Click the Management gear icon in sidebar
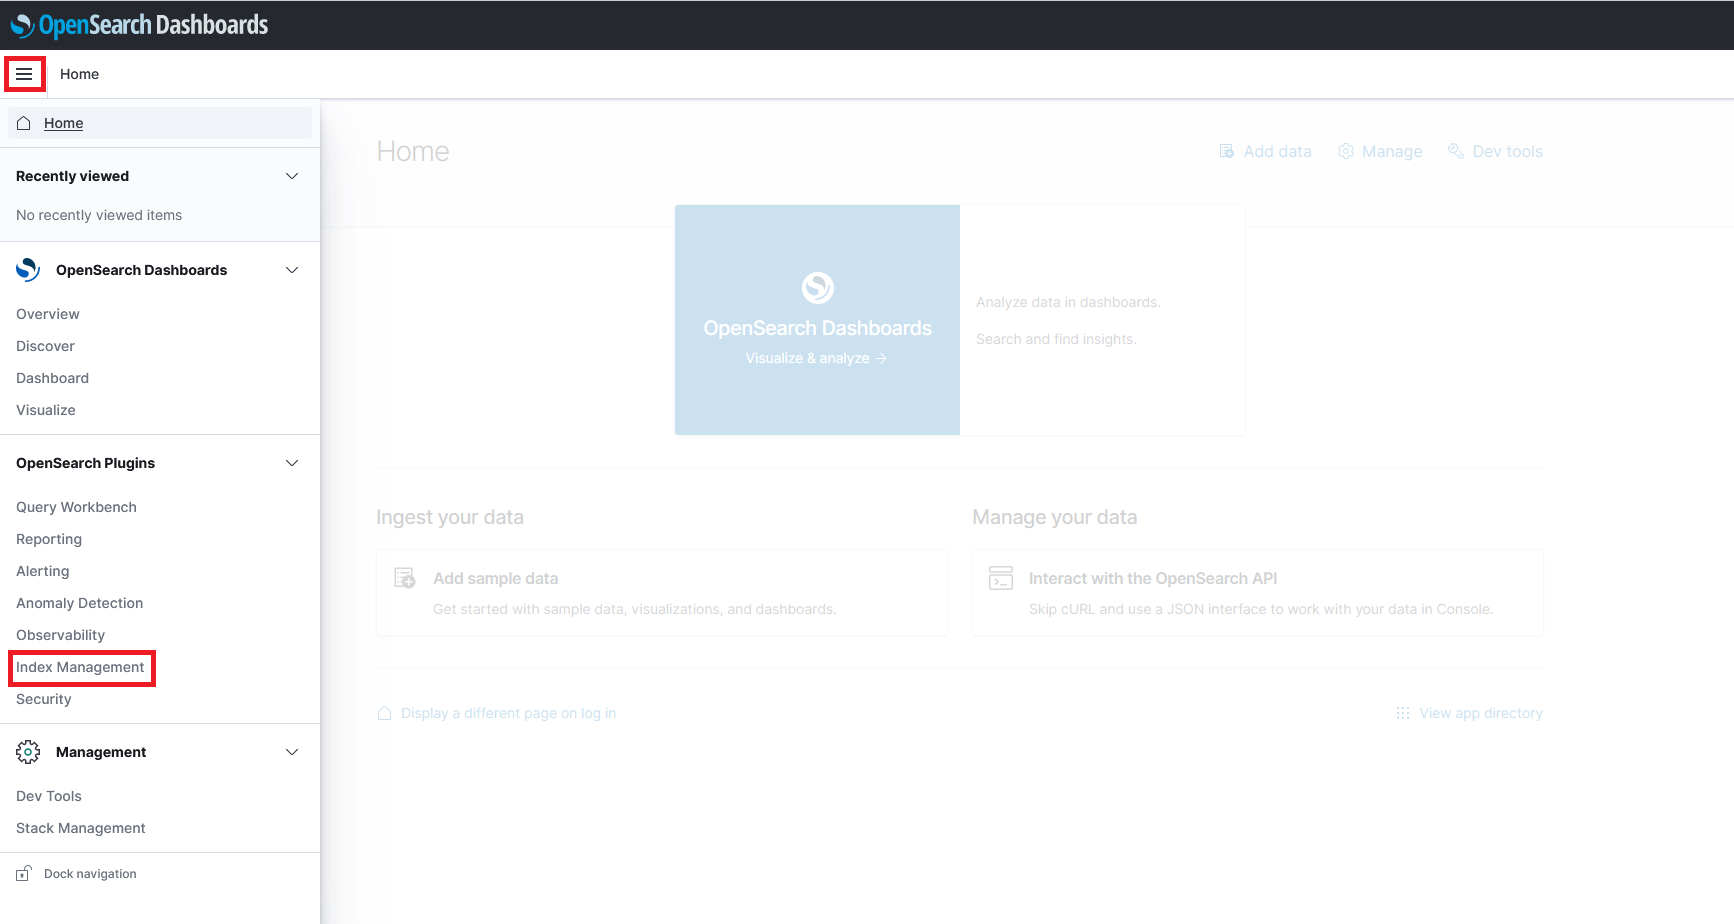 pyautogui.click(x=28, y=752)
